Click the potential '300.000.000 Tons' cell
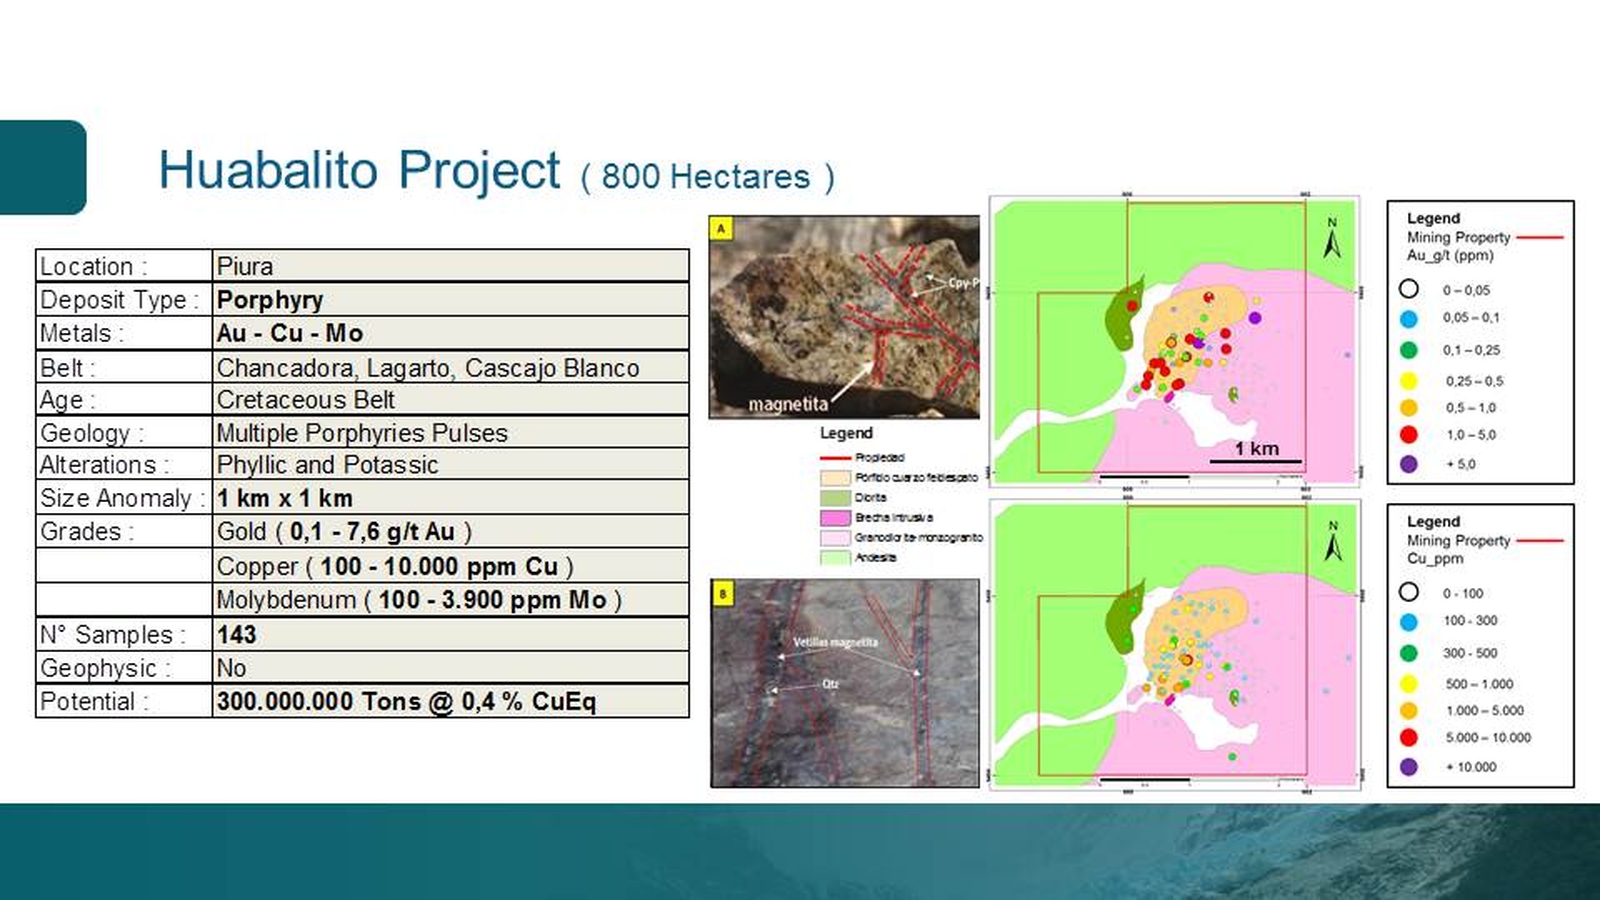This screenshot has width=1600, height=900. [x=450, y=702]
